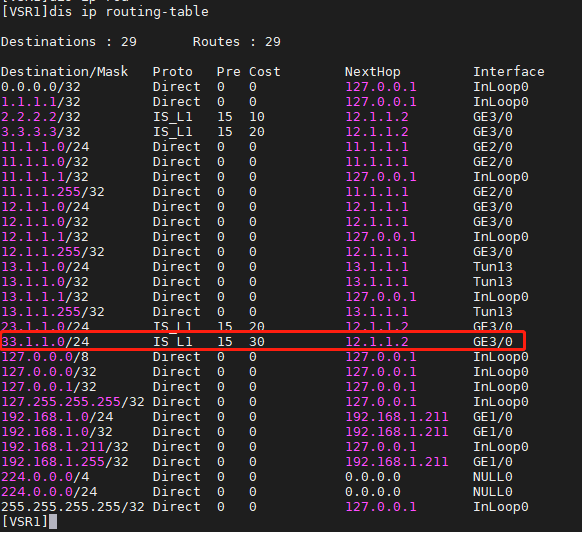
Task: Click the [VSR1] prompt cursor at bottom
Action: click(53, 521)
